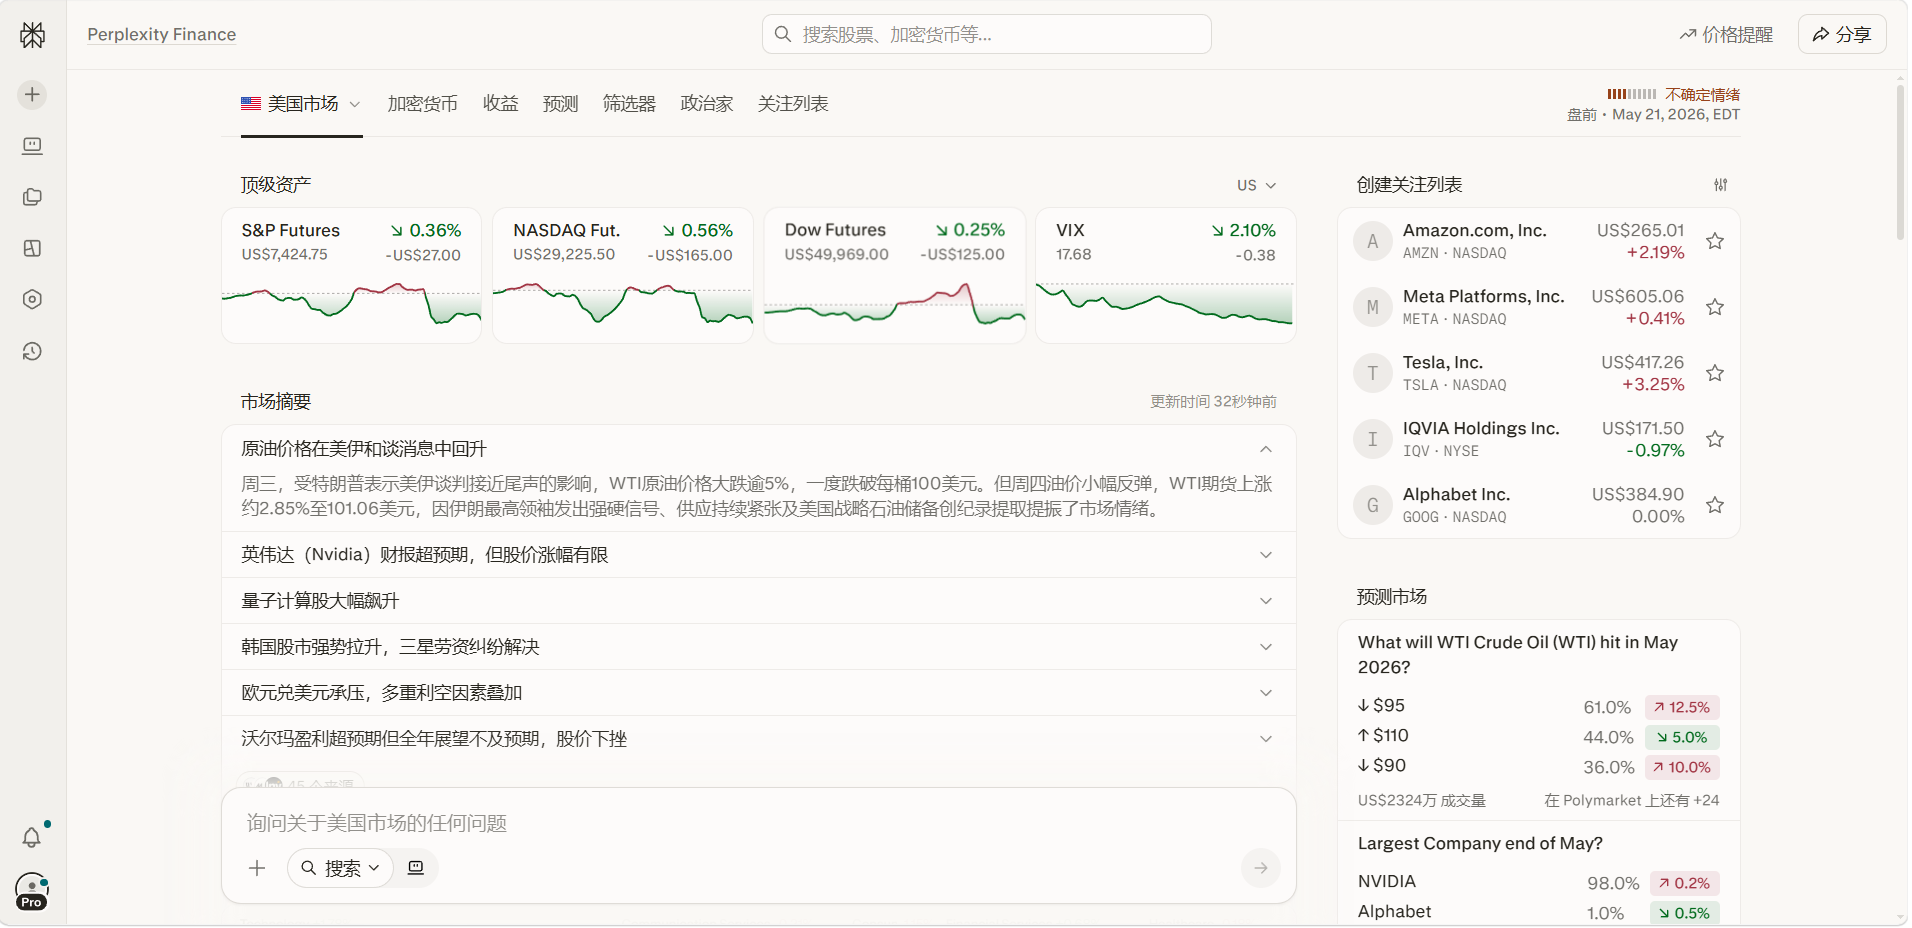1912x928 pixels.
Task: Switch to the 政治家 tab
Action: (x=706, y=104)
